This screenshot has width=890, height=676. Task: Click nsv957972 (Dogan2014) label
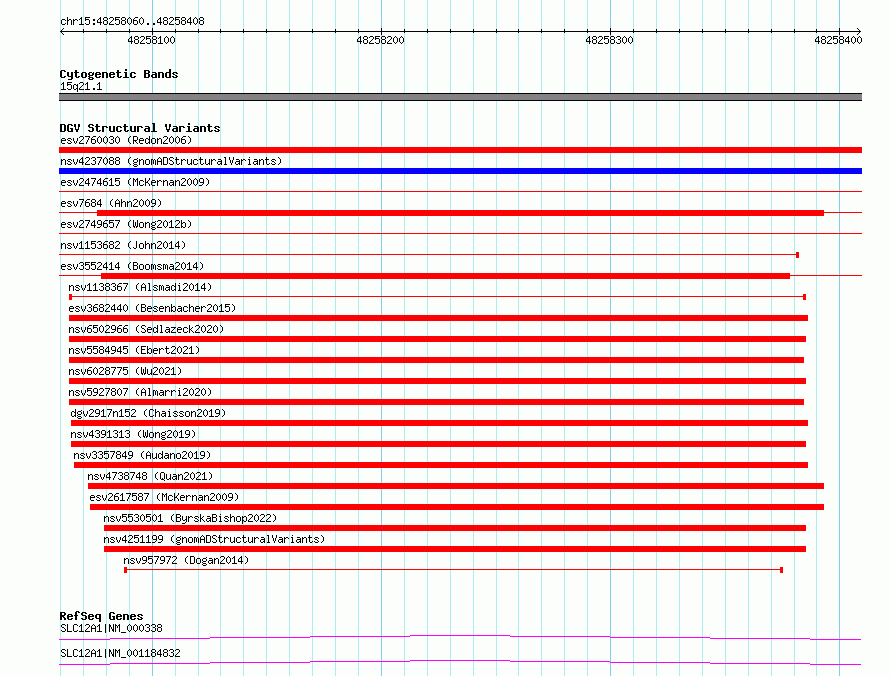[186, 560]
